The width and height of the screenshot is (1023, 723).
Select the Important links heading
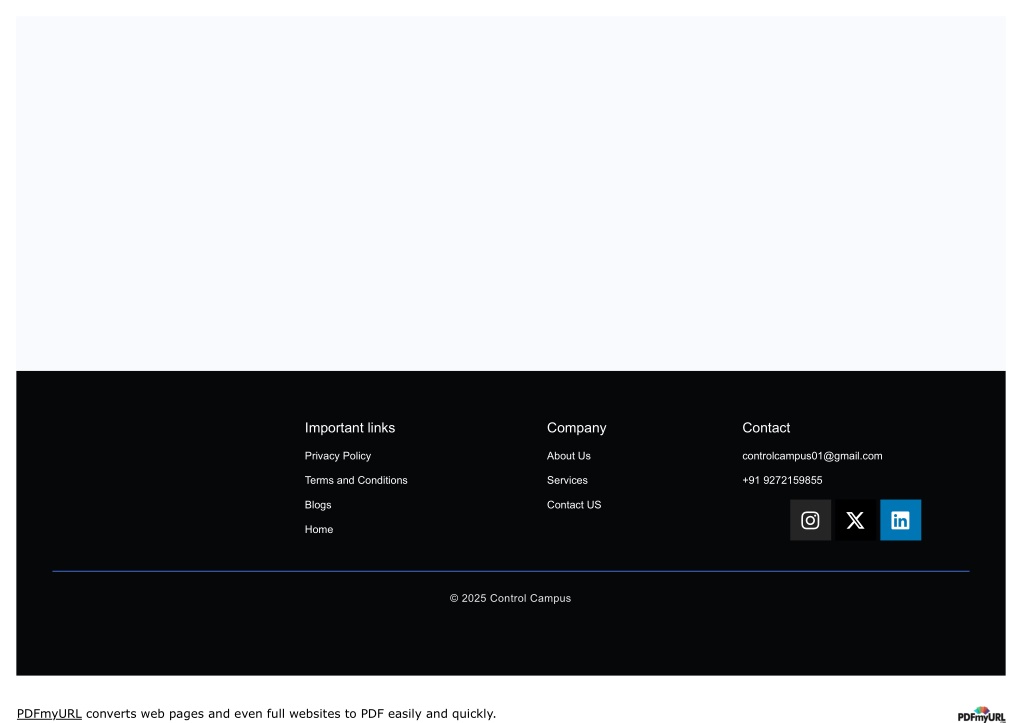[x=350, y=428]
